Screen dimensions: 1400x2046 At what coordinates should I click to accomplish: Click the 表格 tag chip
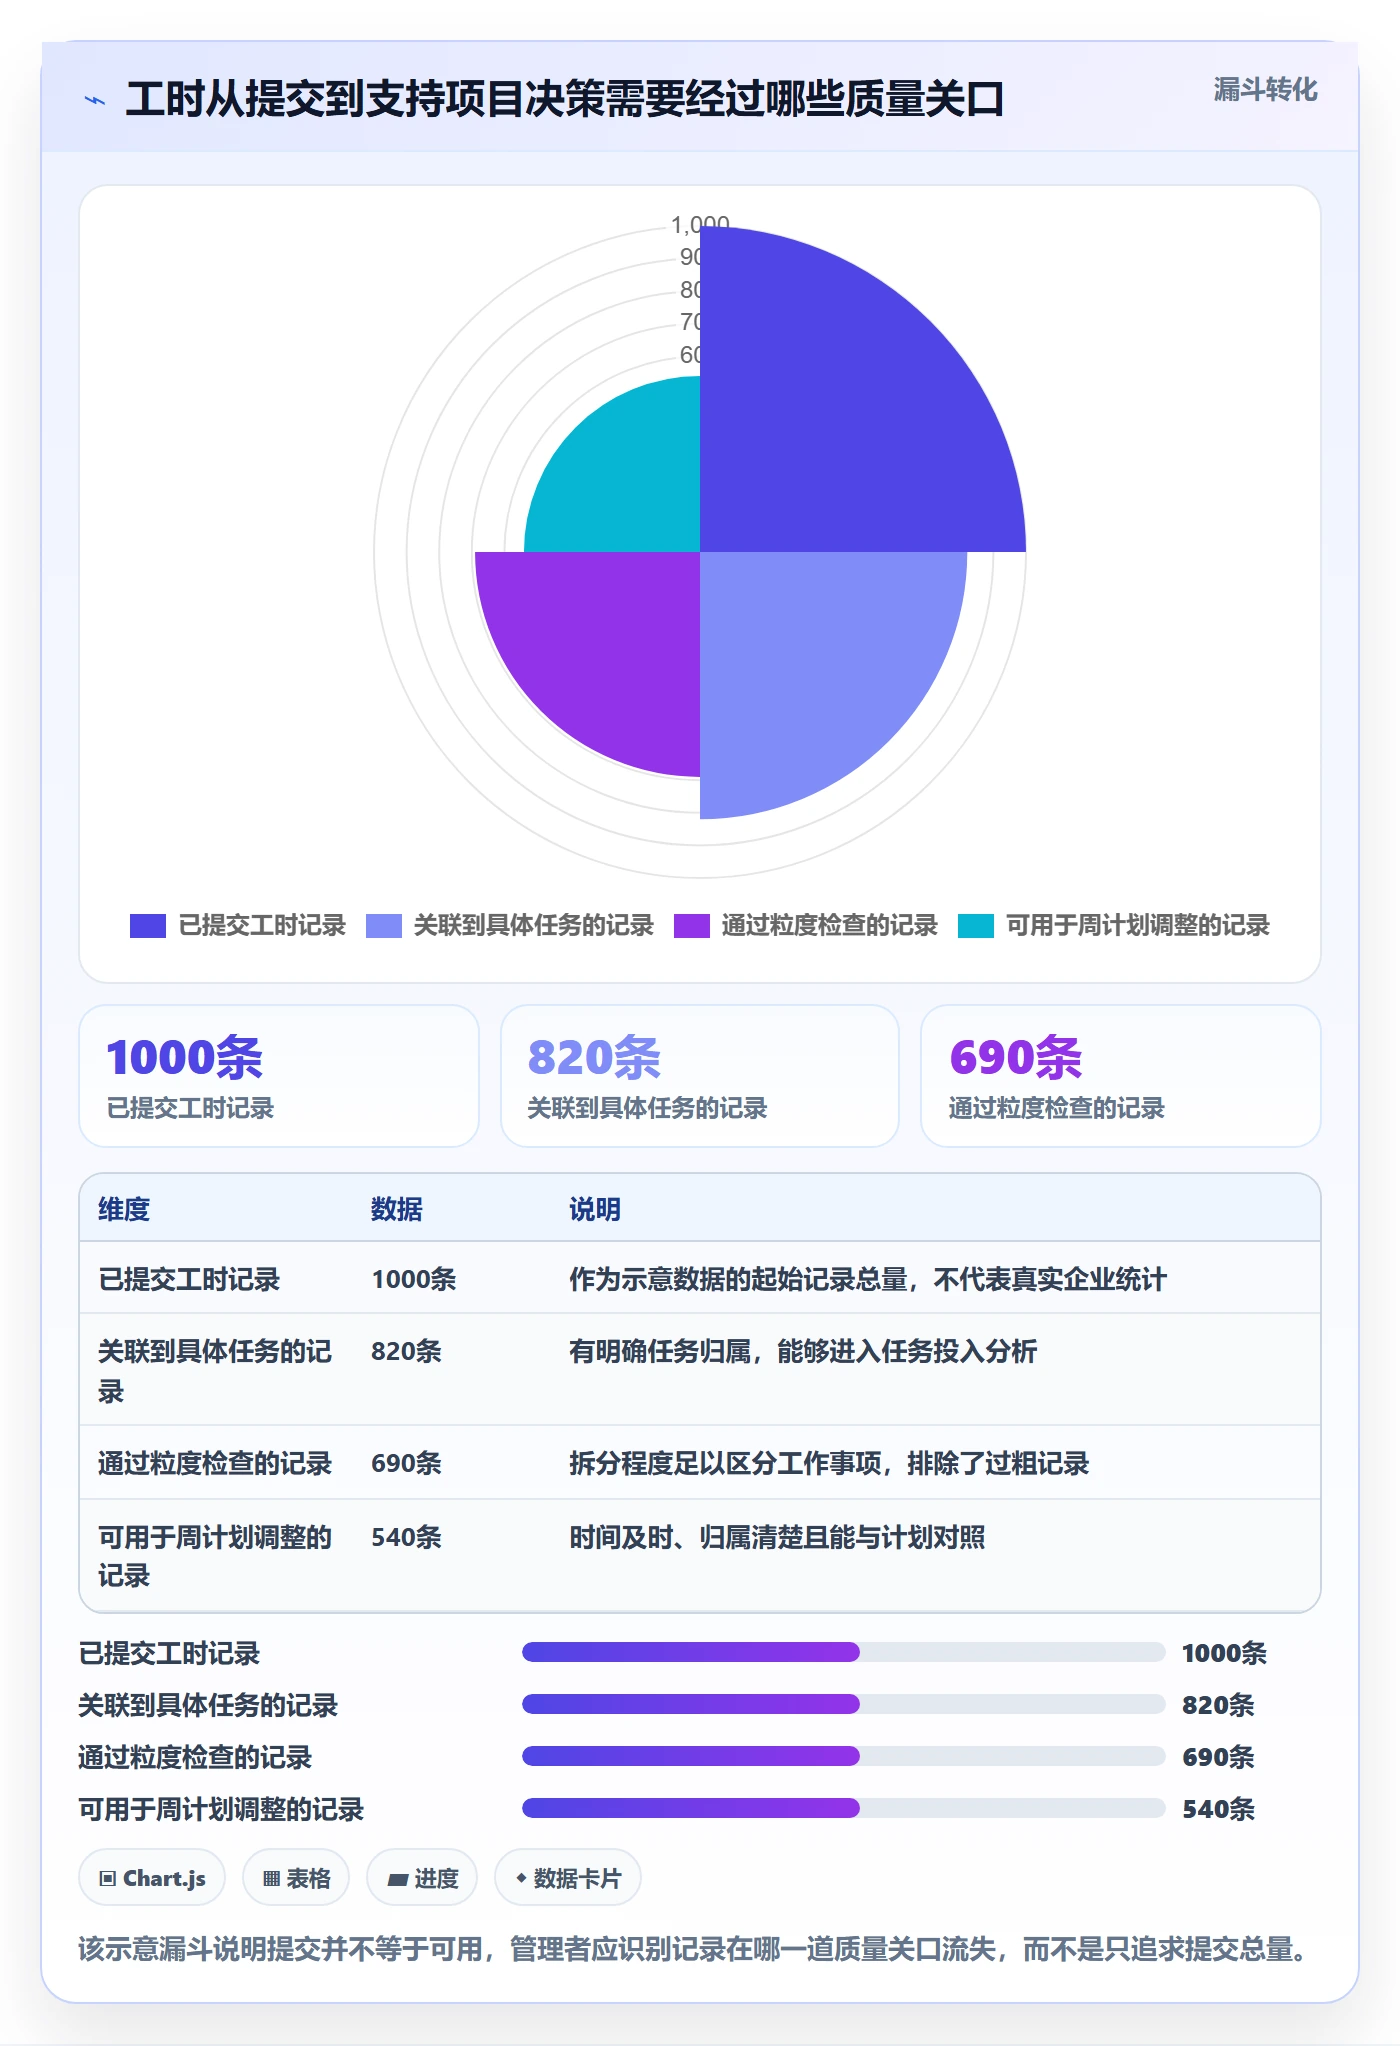(x=296, y=1878)
